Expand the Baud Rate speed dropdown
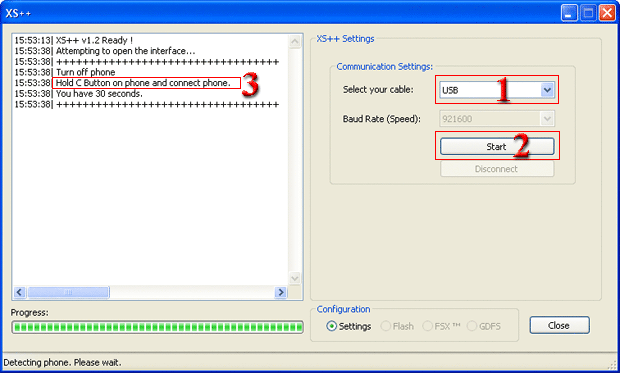Image resolution: width=620 pixels, height=373 pixels. [547, 119]
